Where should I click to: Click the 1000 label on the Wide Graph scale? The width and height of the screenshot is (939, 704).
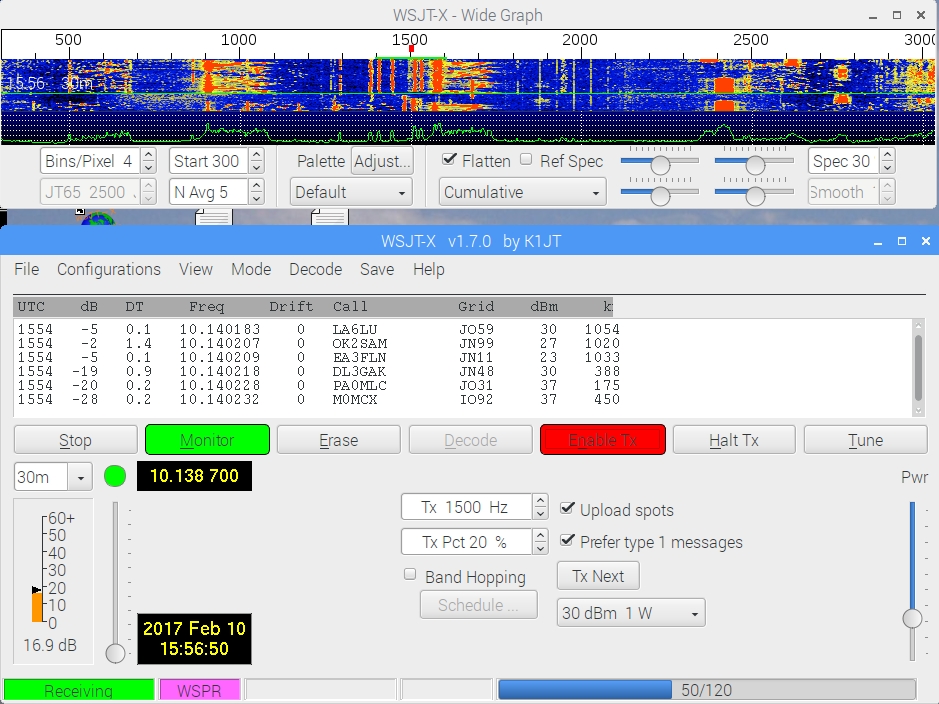[x=238, y=40]
